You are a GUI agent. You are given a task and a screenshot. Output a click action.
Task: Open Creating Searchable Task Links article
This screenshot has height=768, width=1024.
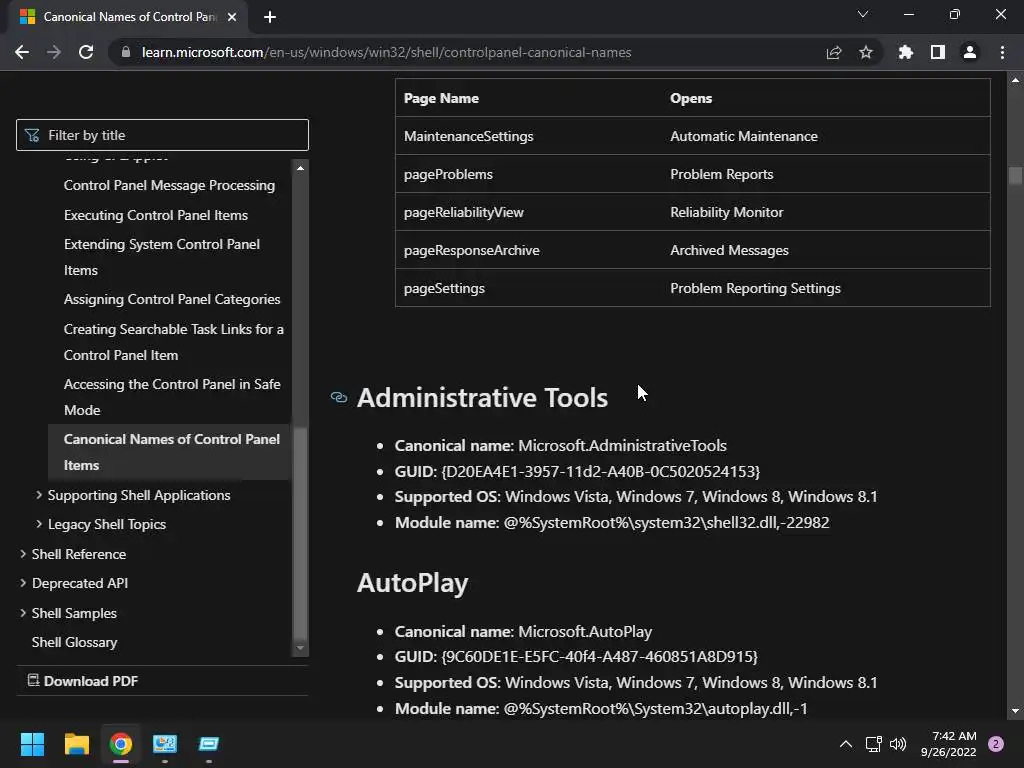point(174,342)
